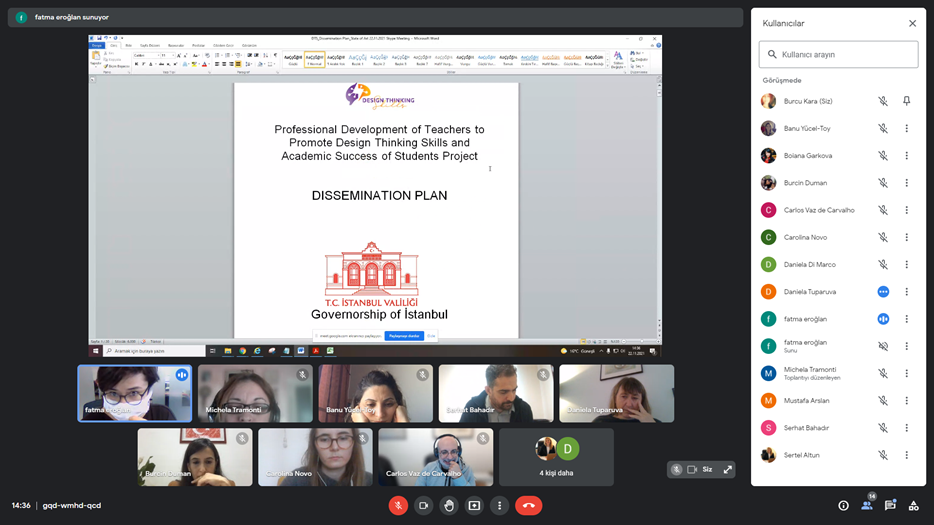Toggle the mic-off icon for Serhat Bahadır
Screen dimensions: 934x525
click(883, 428)
